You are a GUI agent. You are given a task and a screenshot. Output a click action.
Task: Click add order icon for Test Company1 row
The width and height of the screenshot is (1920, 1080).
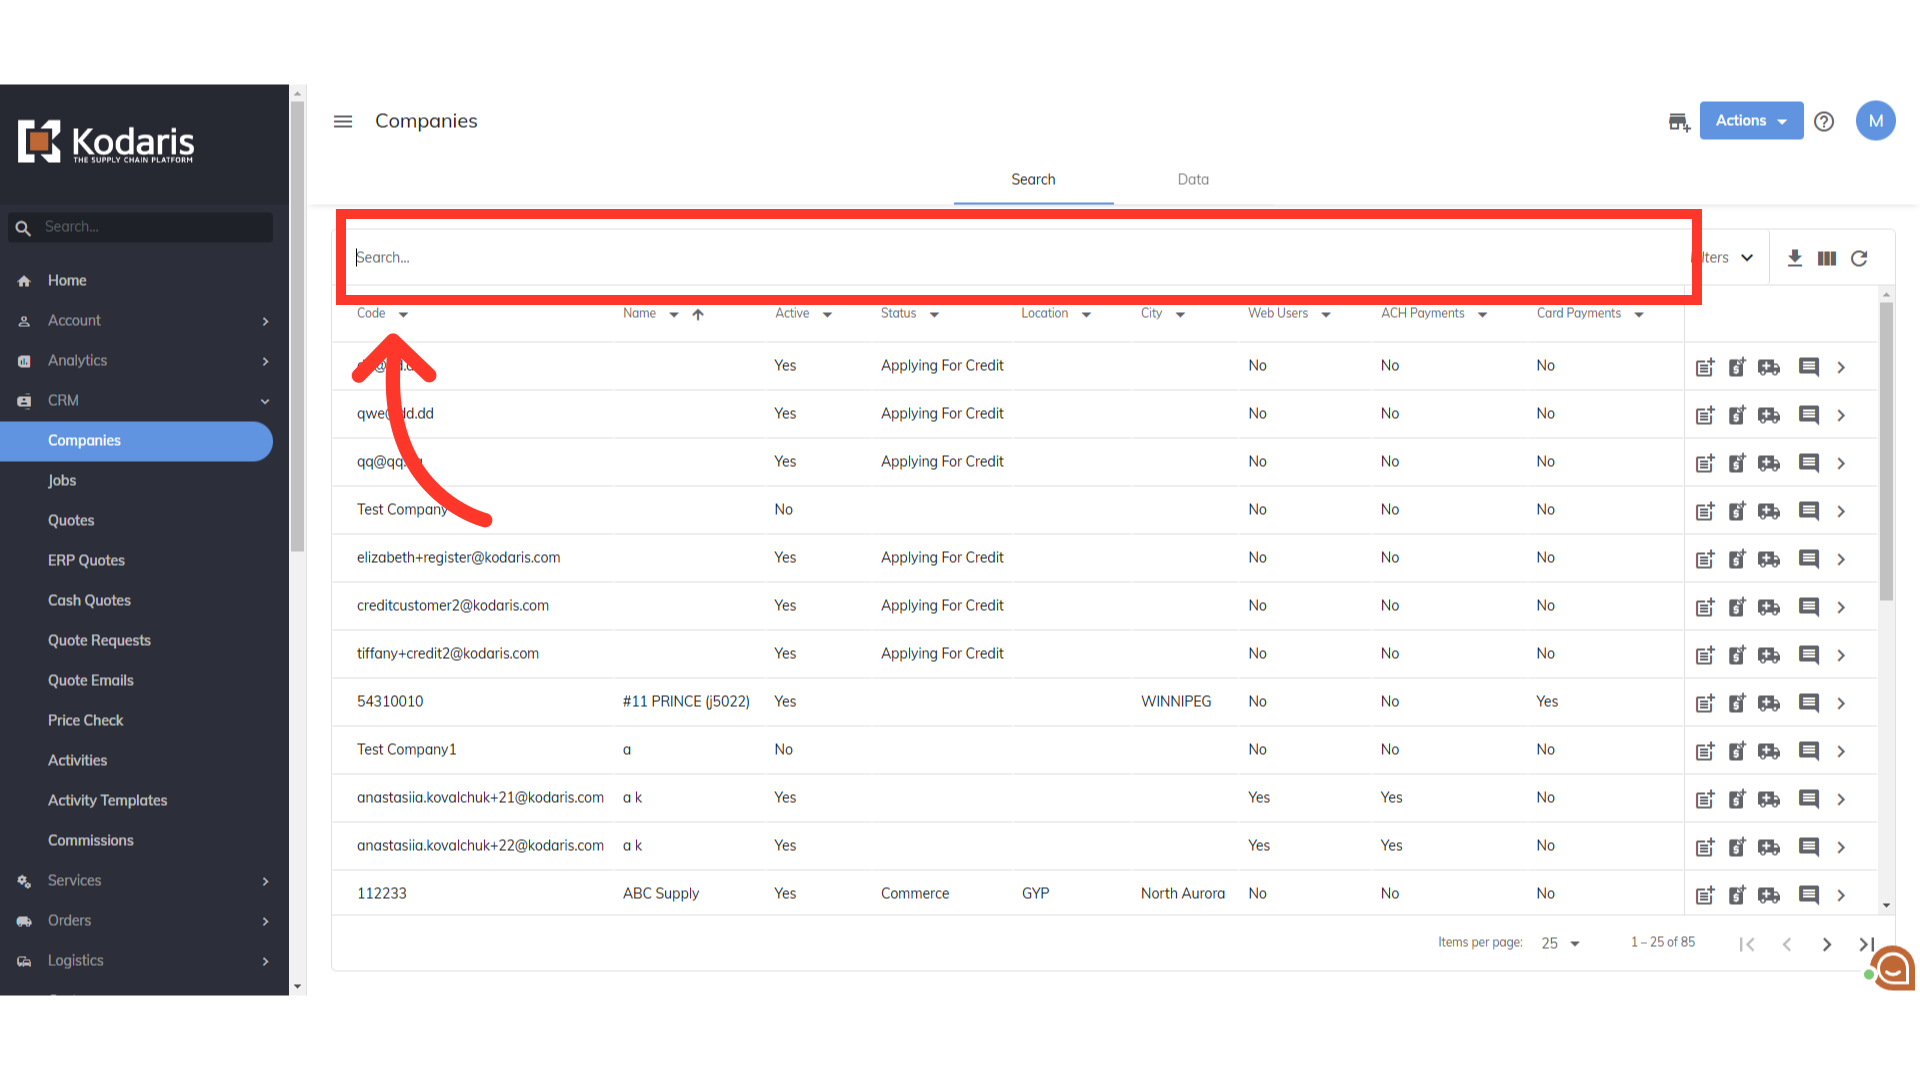(1705, 751)
